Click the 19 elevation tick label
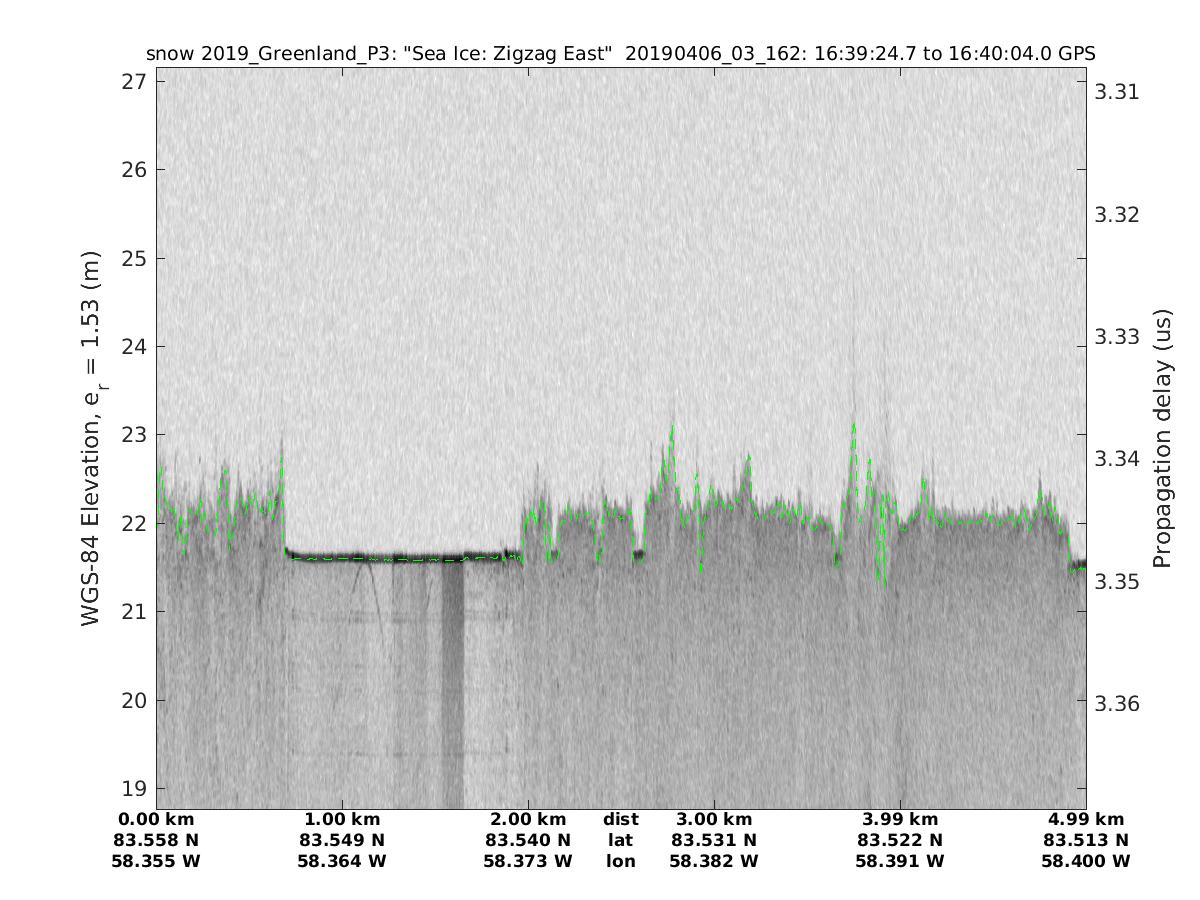 [134, 788]
